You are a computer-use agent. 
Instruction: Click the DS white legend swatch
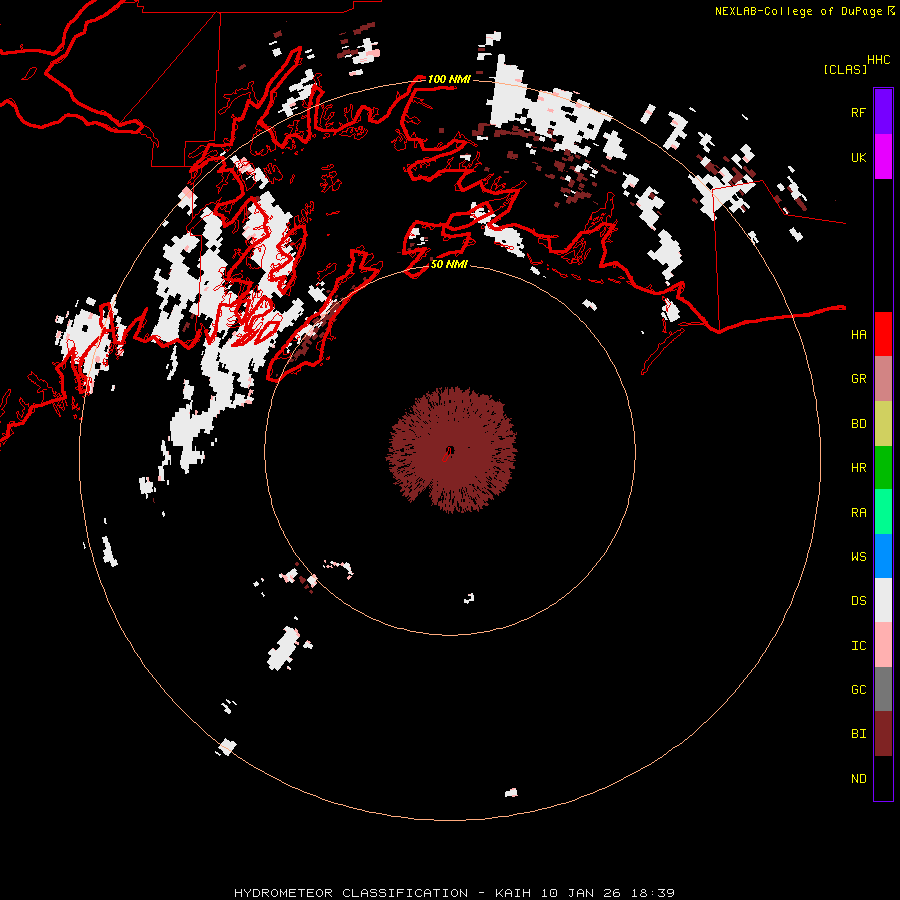883,600
